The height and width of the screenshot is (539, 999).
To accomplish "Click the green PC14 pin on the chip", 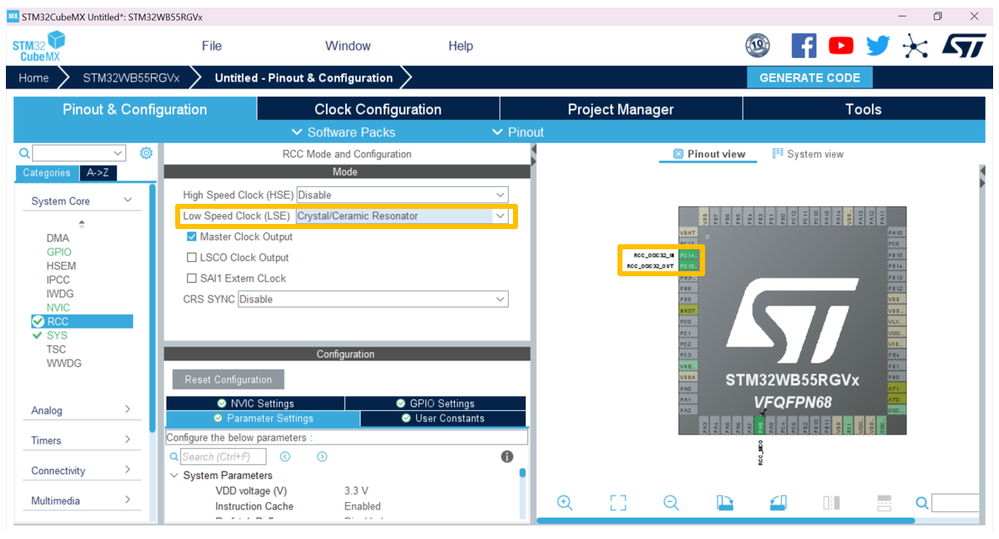I will 689,255.
